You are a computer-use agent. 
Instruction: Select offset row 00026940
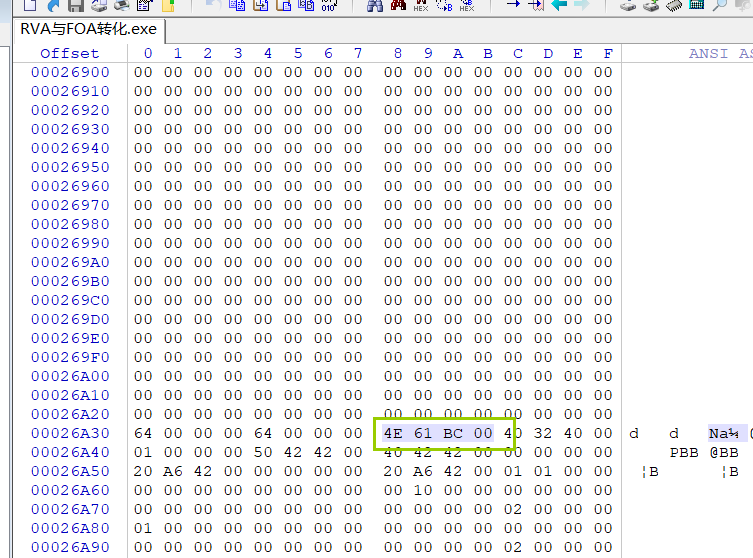(x=71, y=148)
